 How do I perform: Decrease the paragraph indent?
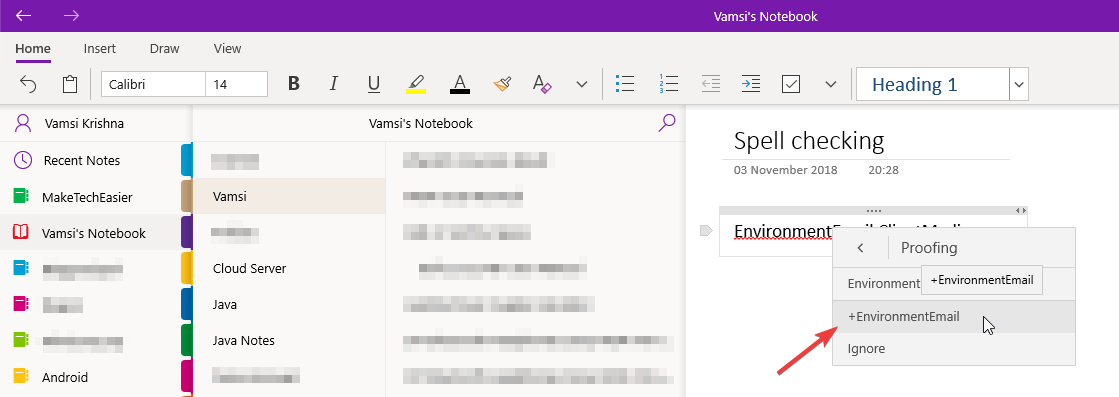[710, 84]
